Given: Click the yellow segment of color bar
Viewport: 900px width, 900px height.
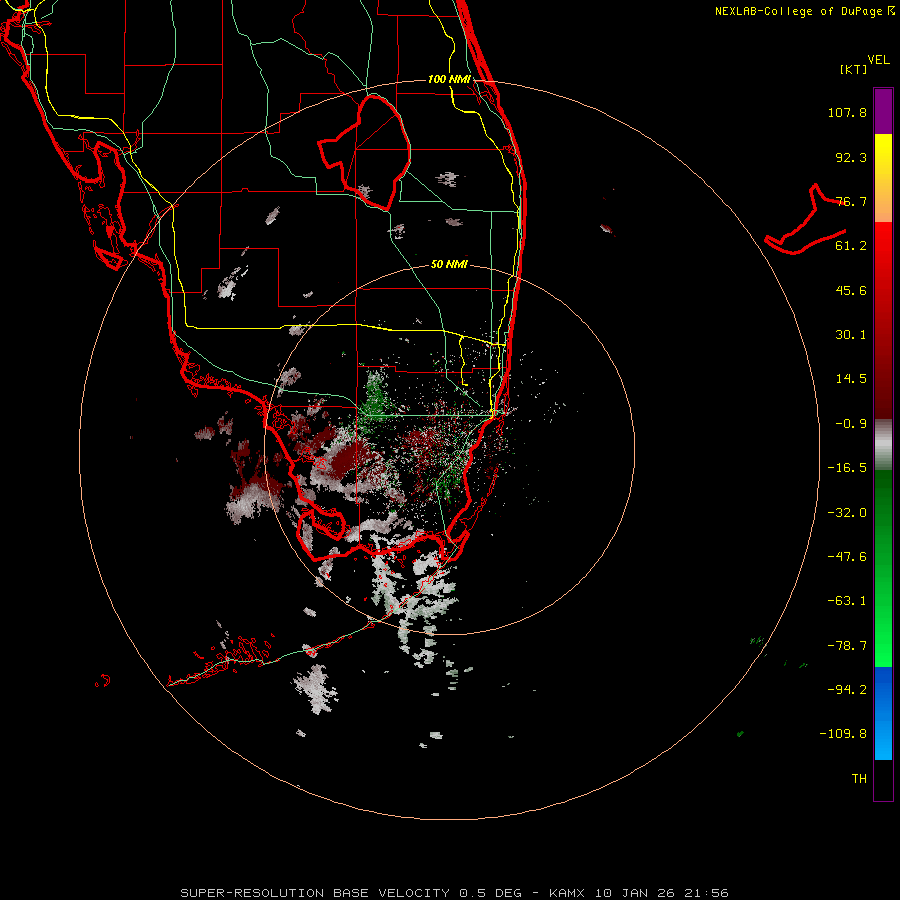Looking at the screenshot, I should [883, 155].
